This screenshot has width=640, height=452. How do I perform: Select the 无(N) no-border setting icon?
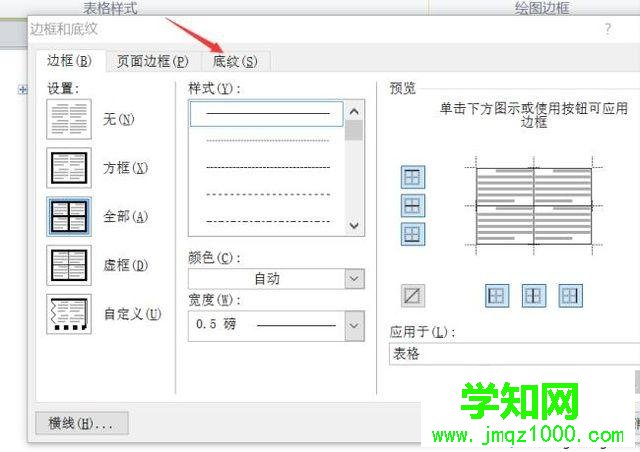pyautogui.click(x=69, y=119)
